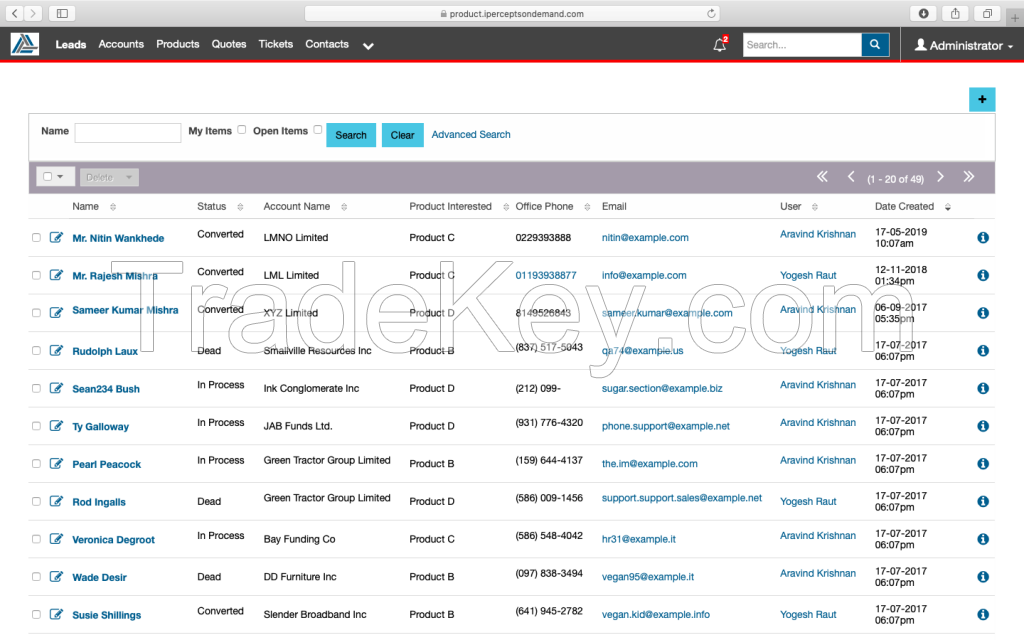This screenshot has height=640, width=1024.
Task: Click pencil edit icon for Ty Galloway
Action: [x=56, y=426]
